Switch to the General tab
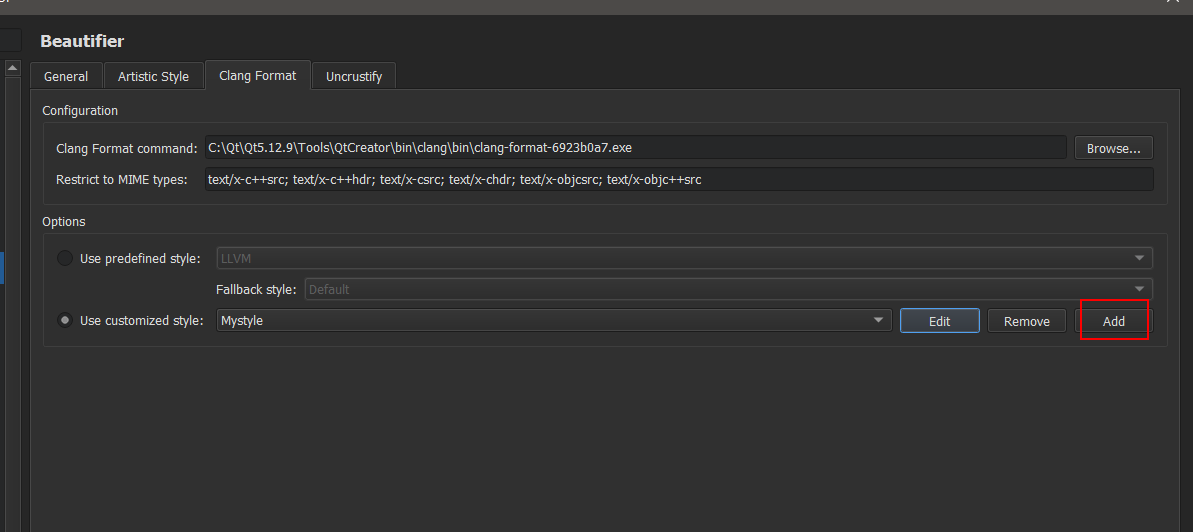Screen dimensions: 1193x532 [66, 76]
